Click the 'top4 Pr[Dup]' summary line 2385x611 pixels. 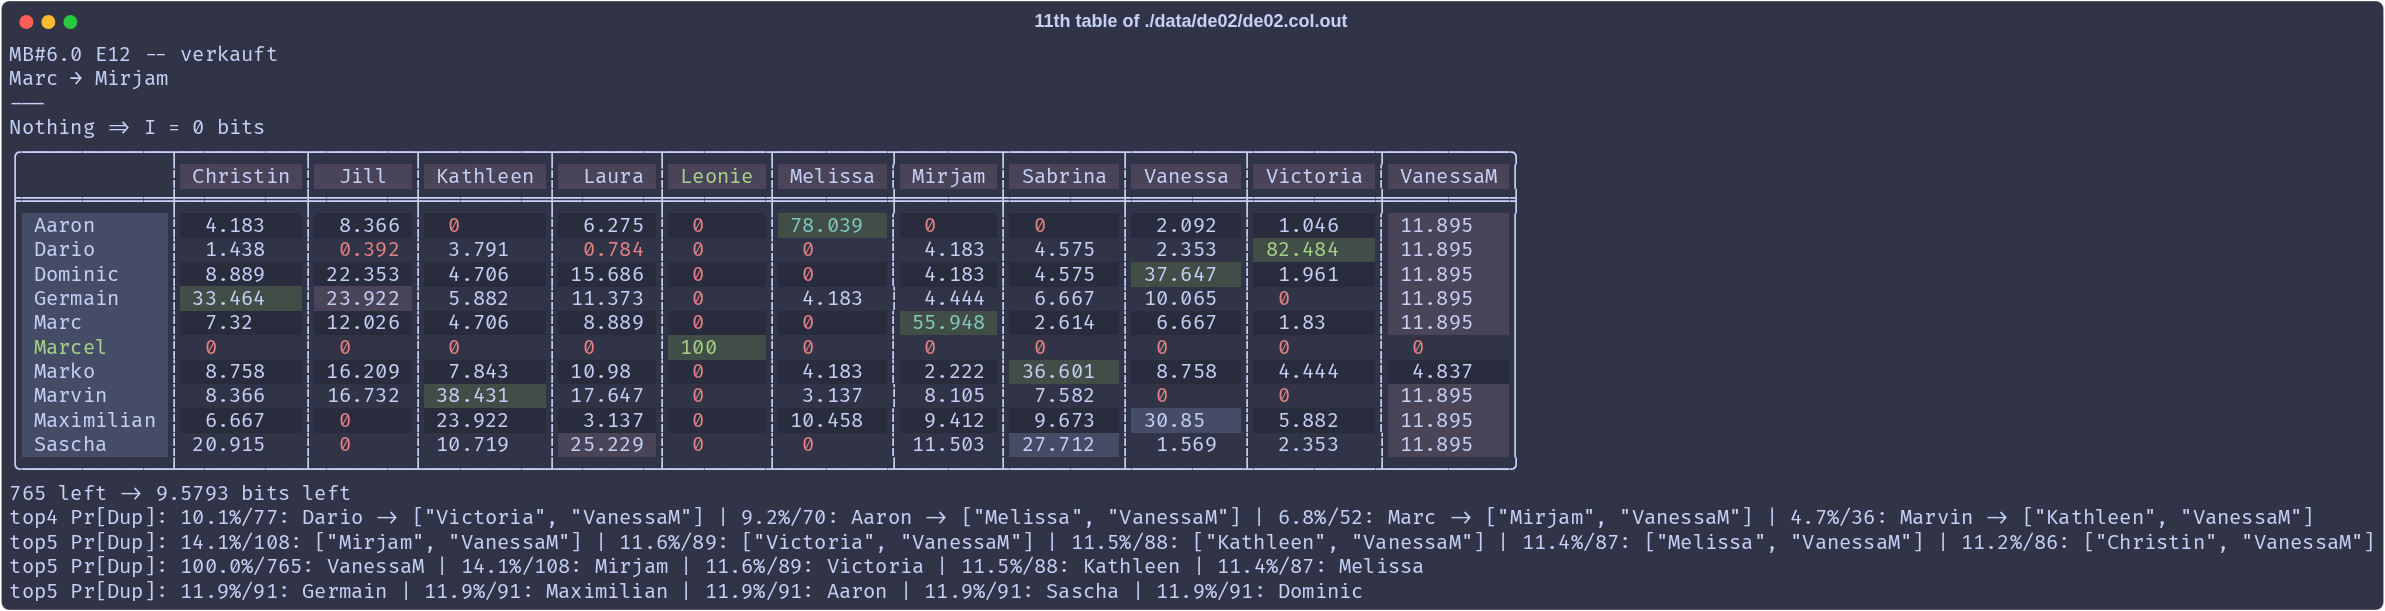point(1161,517)
